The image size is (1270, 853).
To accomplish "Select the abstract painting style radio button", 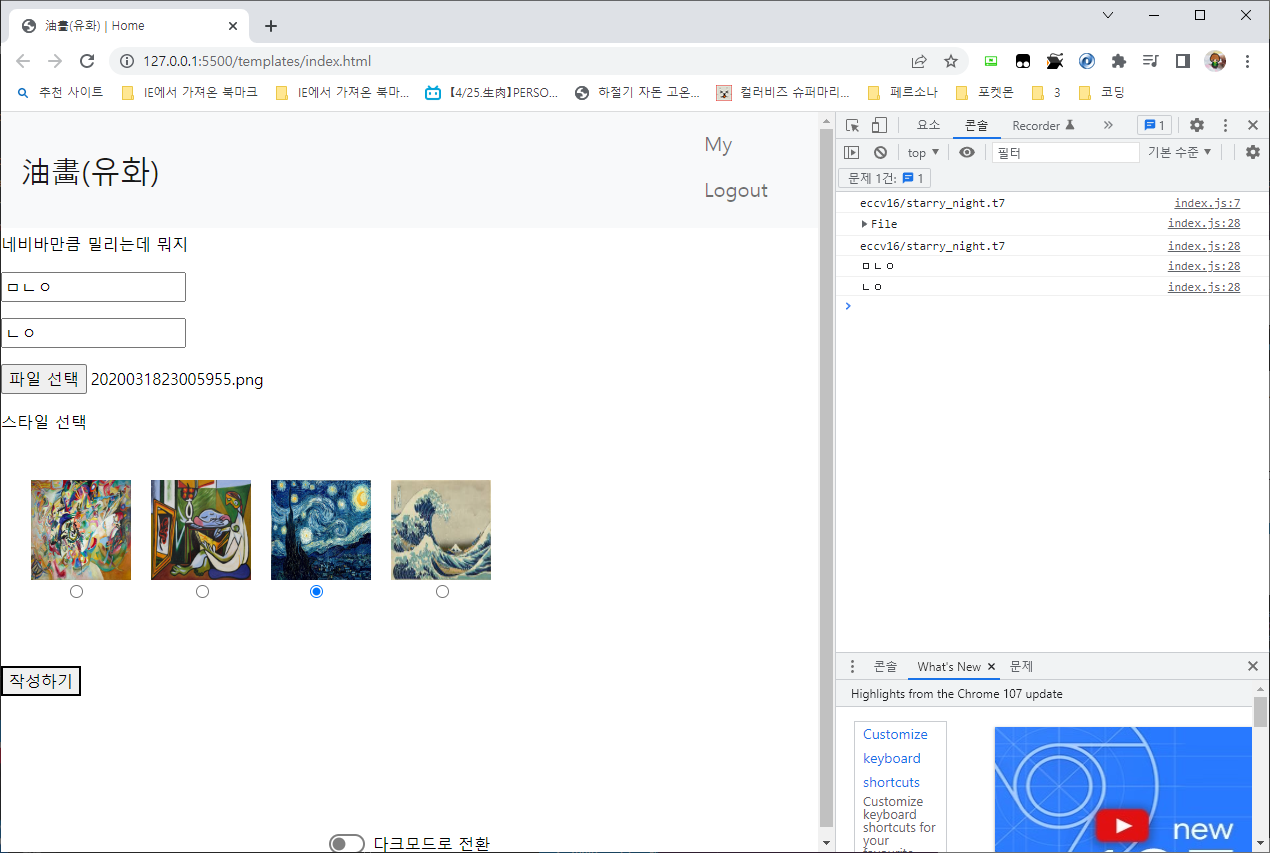I will (x=76, y=592).
